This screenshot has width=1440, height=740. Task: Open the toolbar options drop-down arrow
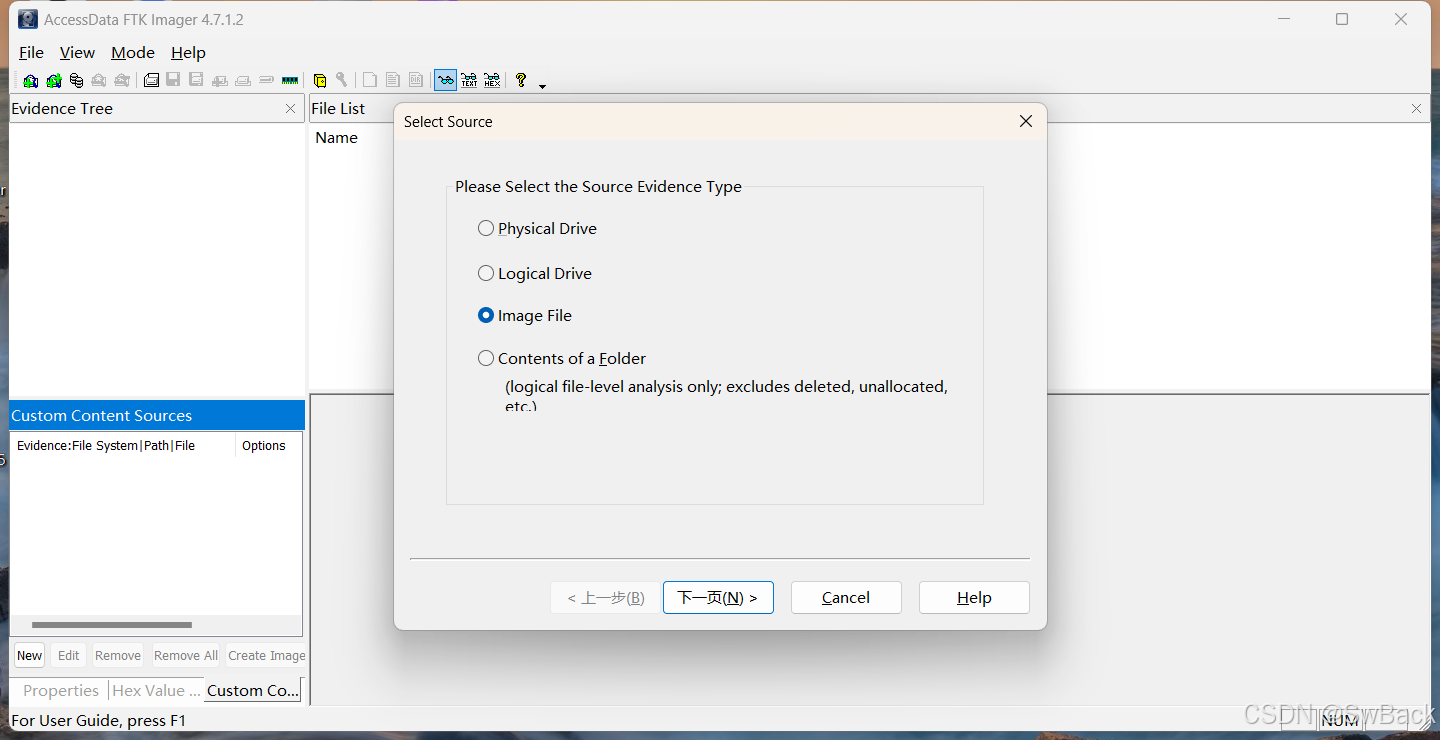point(542,87)
